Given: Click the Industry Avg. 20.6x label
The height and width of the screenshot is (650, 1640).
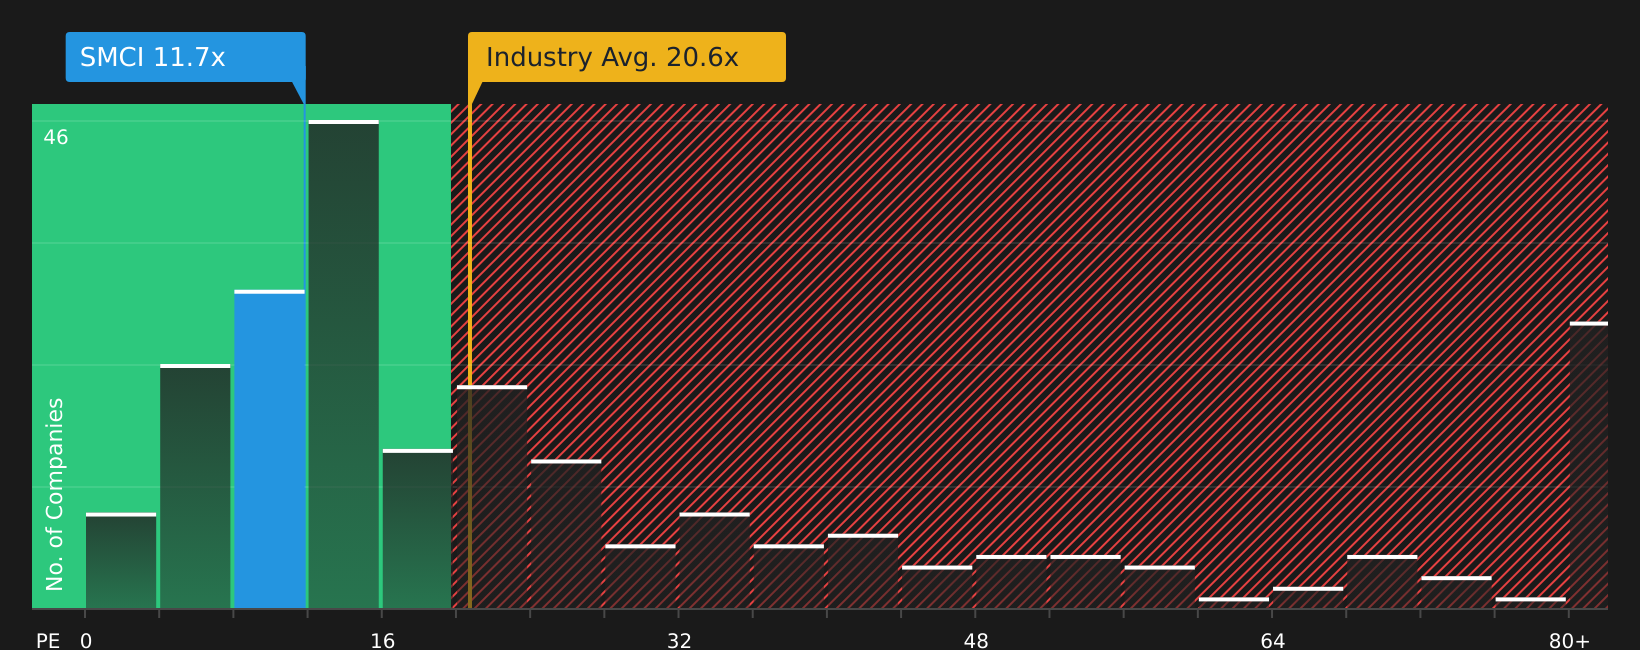Looking at the screenshot, I should click(x=627, y=57).
